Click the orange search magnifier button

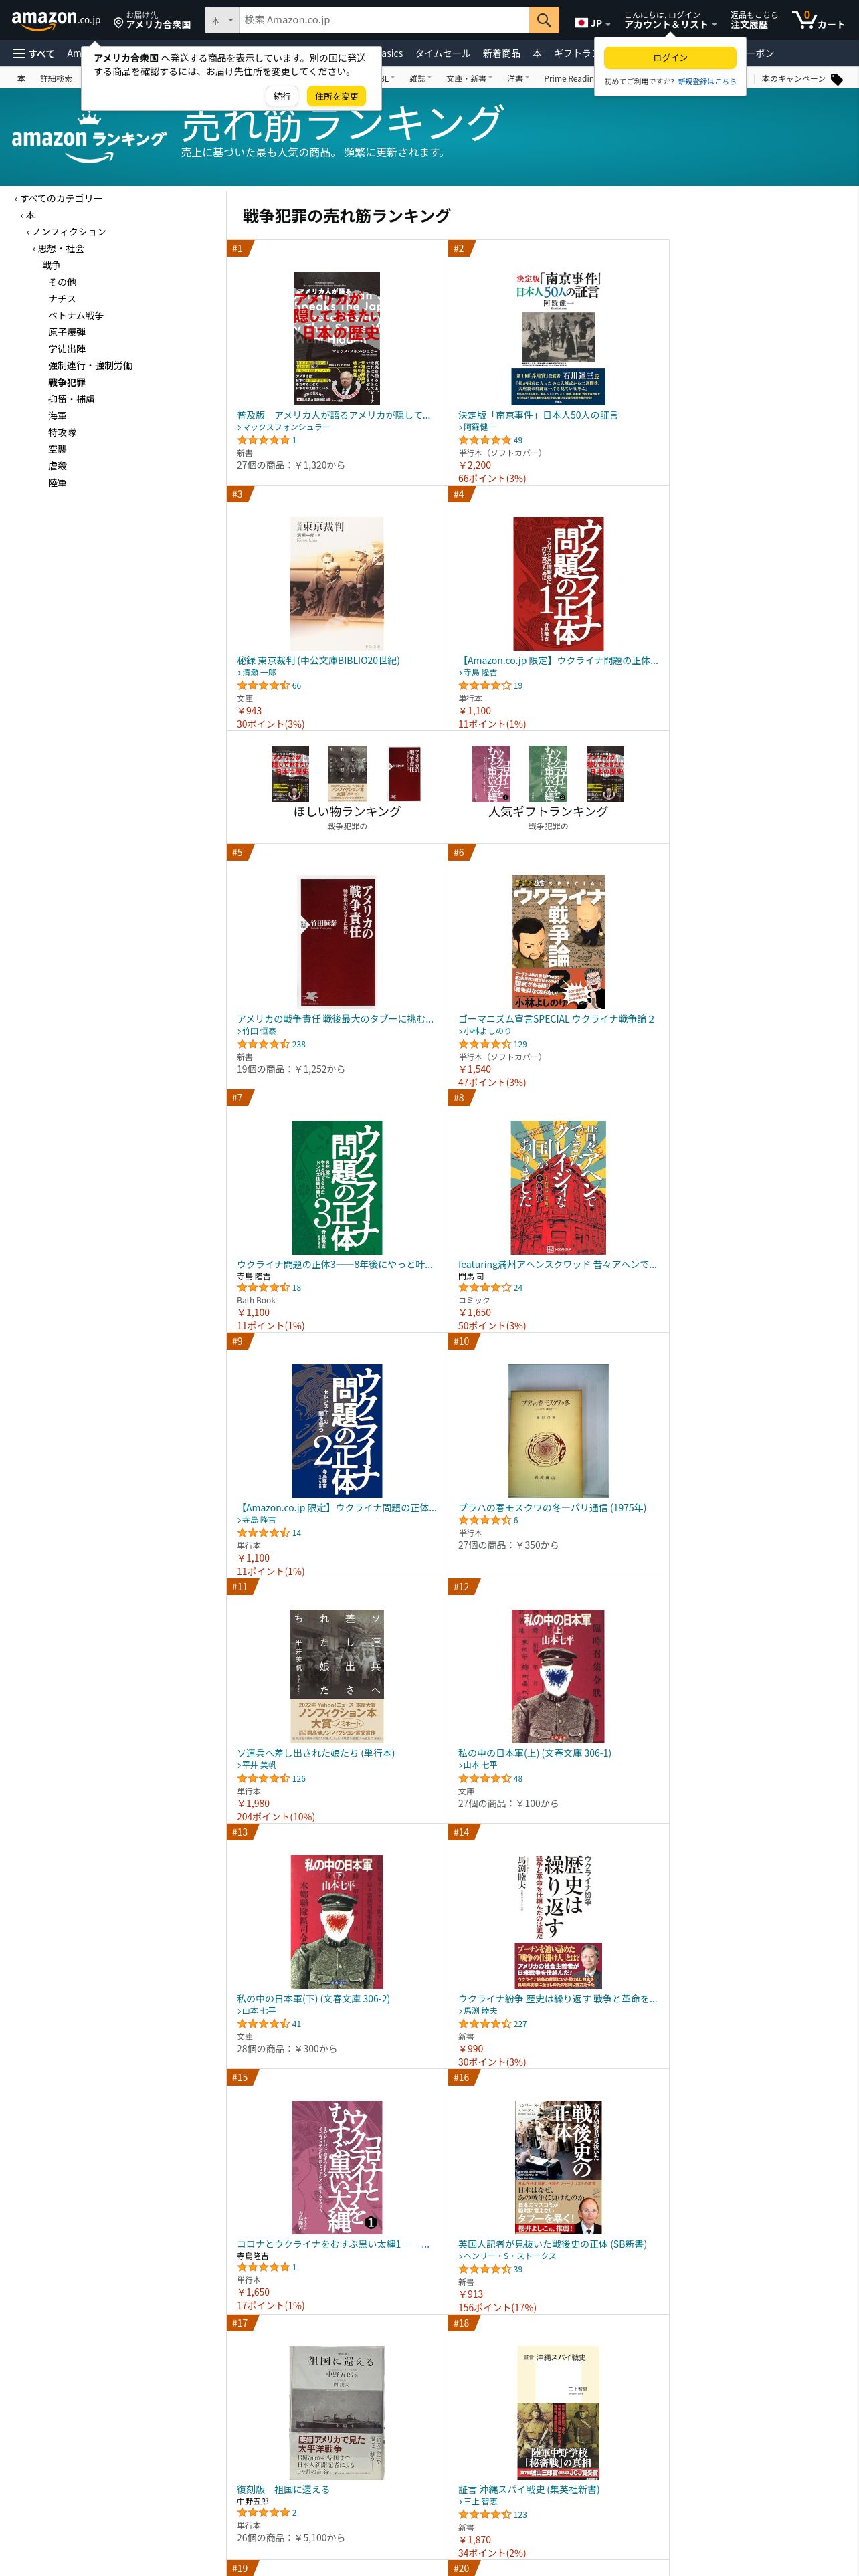[543, 20]
